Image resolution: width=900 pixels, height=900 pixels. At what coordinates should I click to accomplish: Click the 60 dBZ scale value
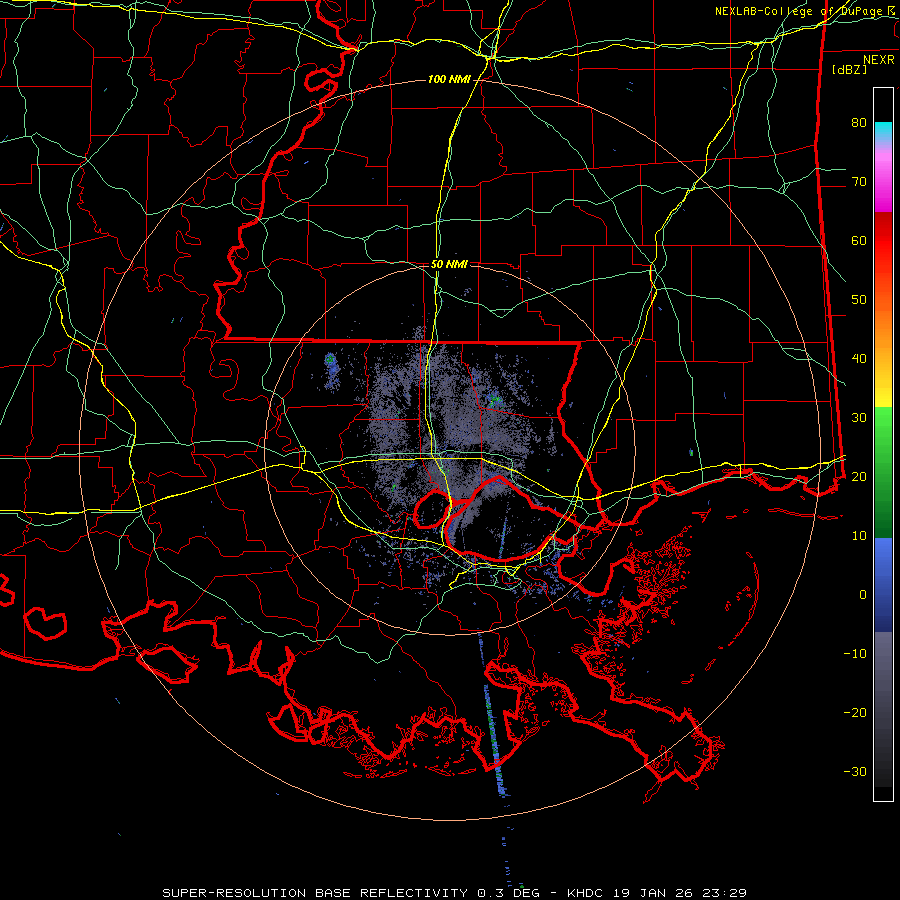(x=859, y=241)
